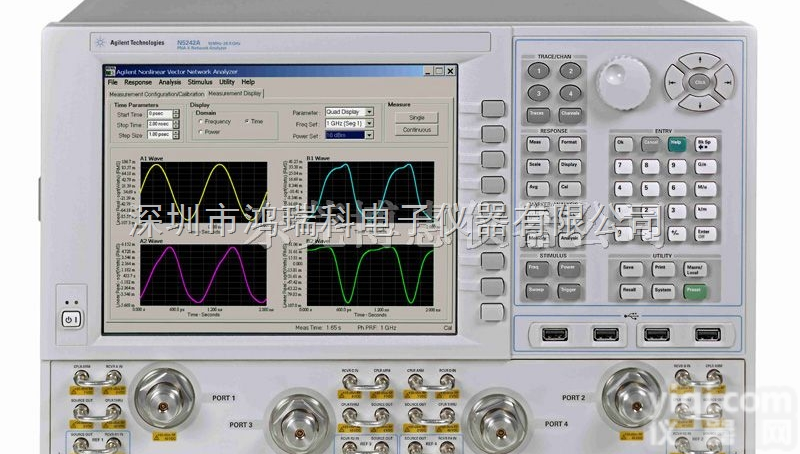Screen dimensions: 800x454
Task: Click the OK entry key
Action: (623, 144)
